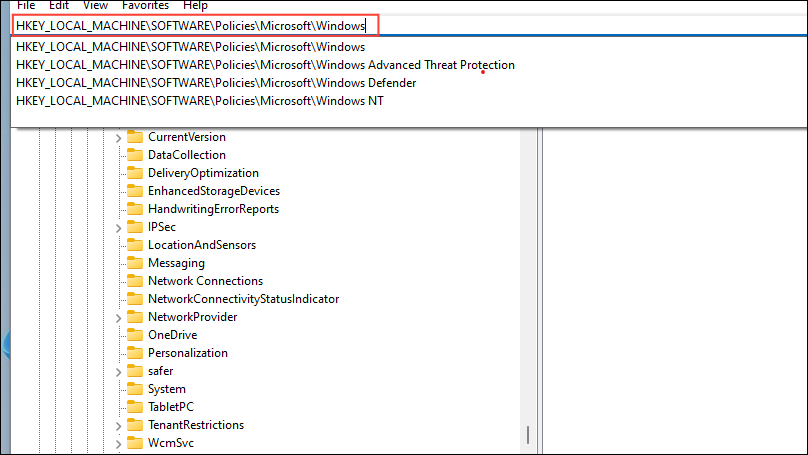This screenshot has width=808, height=455.
Task: Select the Personalization key label
Action: click(x=188, y=353)
